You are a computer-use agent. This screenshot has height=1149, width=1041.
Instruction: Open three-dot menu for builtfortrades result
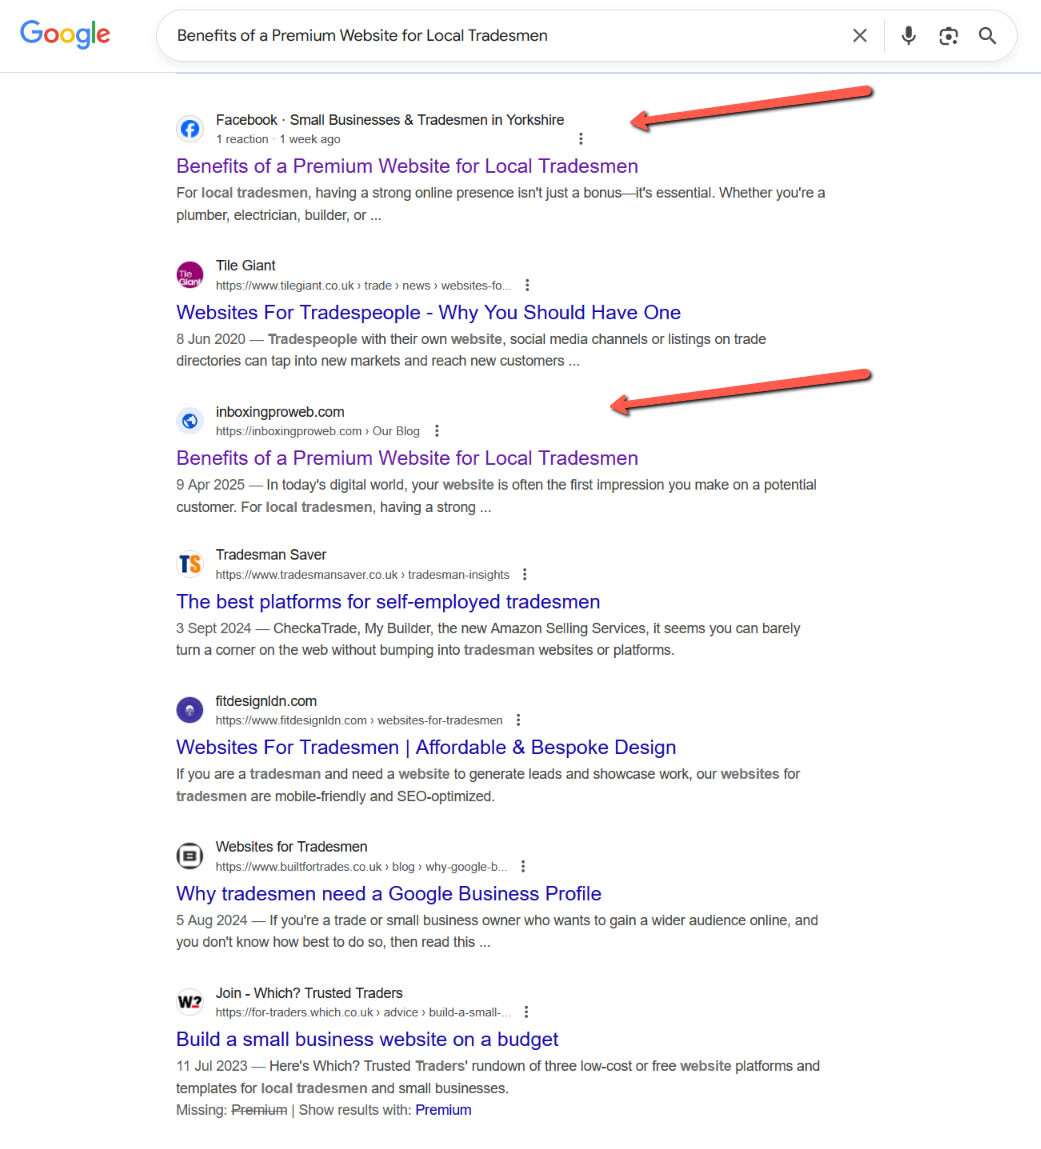[x=522, y=866]
